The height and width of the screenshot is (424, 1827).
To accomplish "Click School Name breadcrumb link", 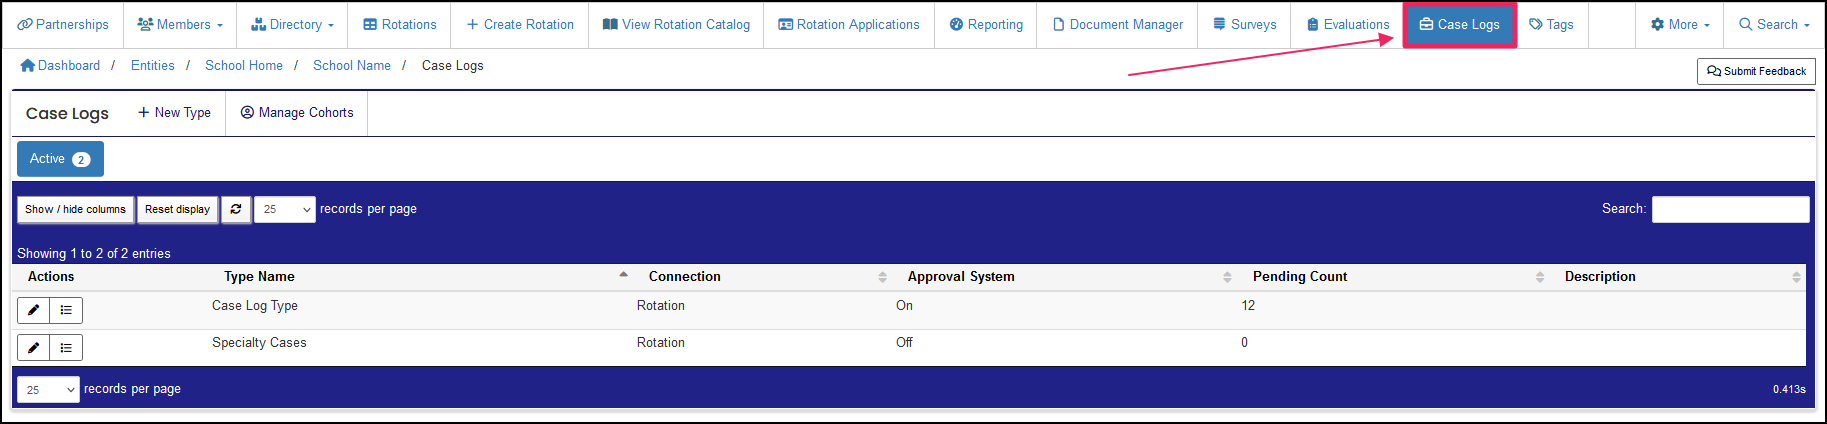I will (352, 65).
